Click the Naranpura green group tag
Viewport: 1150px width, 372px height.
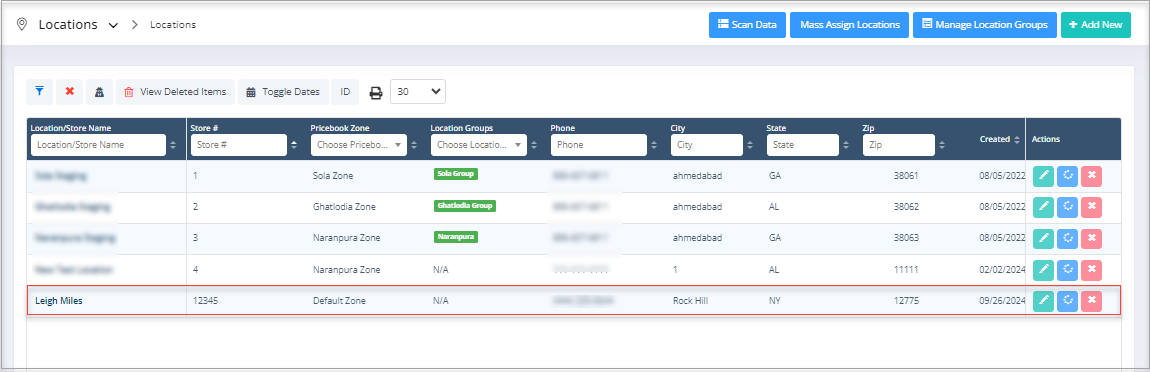point(455,236)
